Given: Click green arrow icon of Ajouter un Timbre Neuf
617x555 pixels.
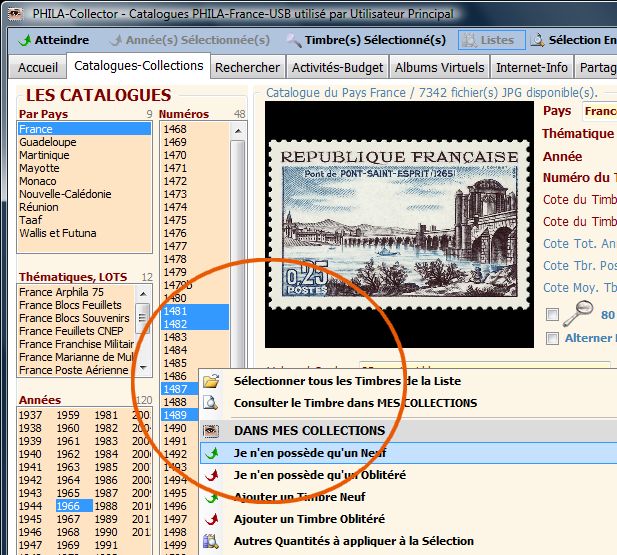Looking at the screenshot, I should 212,497.
